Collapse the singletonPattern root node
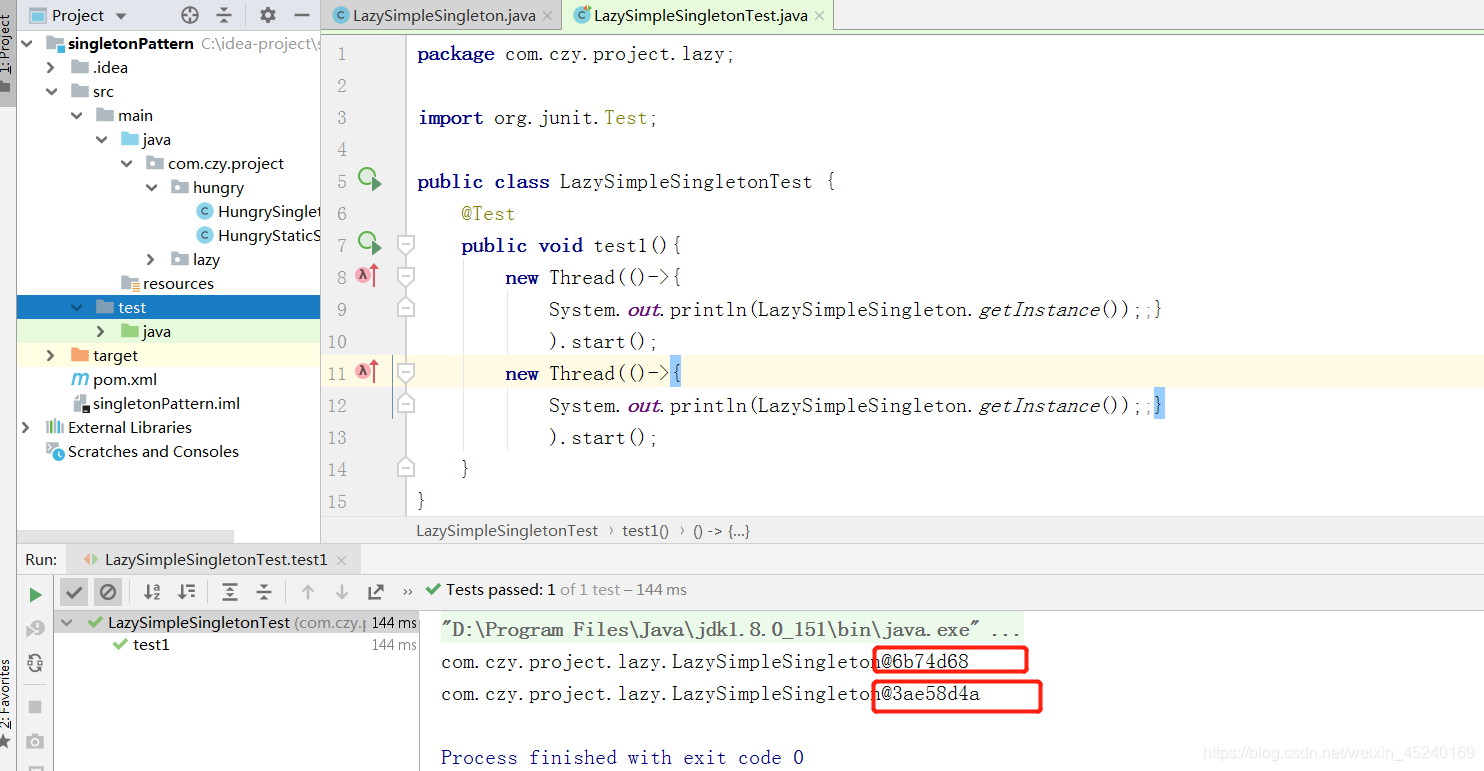1484x771 pixels. [26, 43]
